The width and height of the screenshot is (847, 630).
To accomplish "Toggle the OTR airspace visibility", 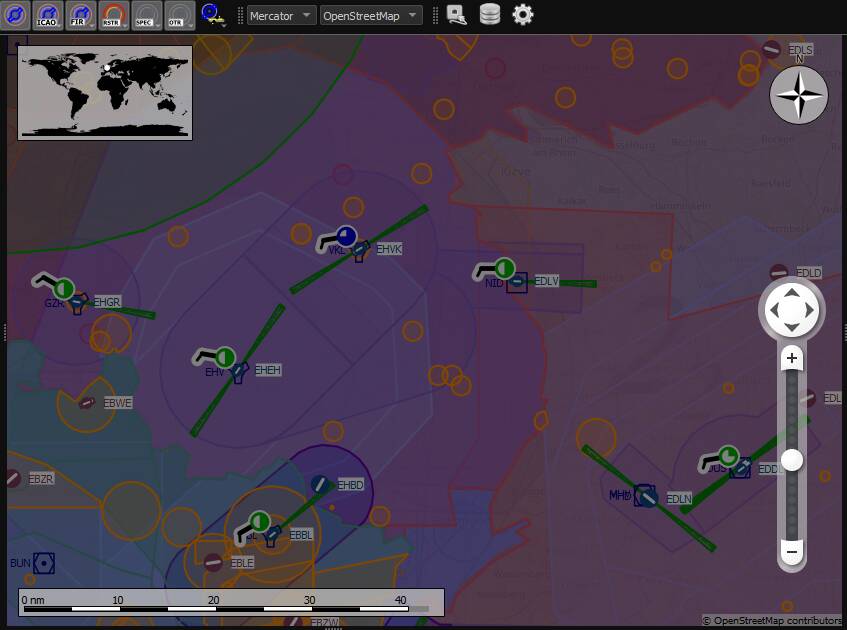I will coord(175,15).
